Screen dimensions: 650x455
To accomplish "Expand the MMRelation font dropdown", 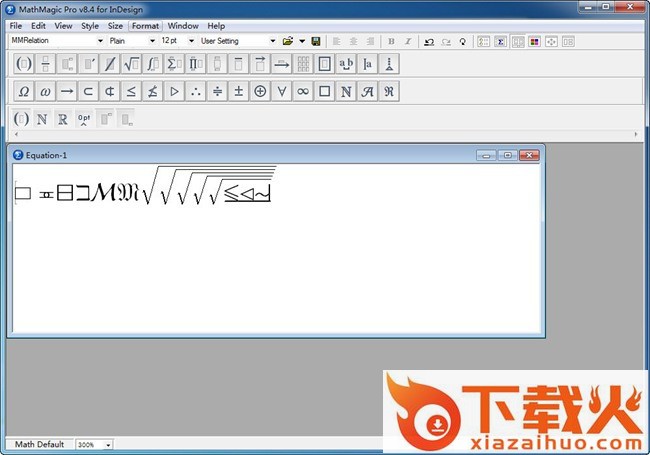I will click(x=100, y=41).
